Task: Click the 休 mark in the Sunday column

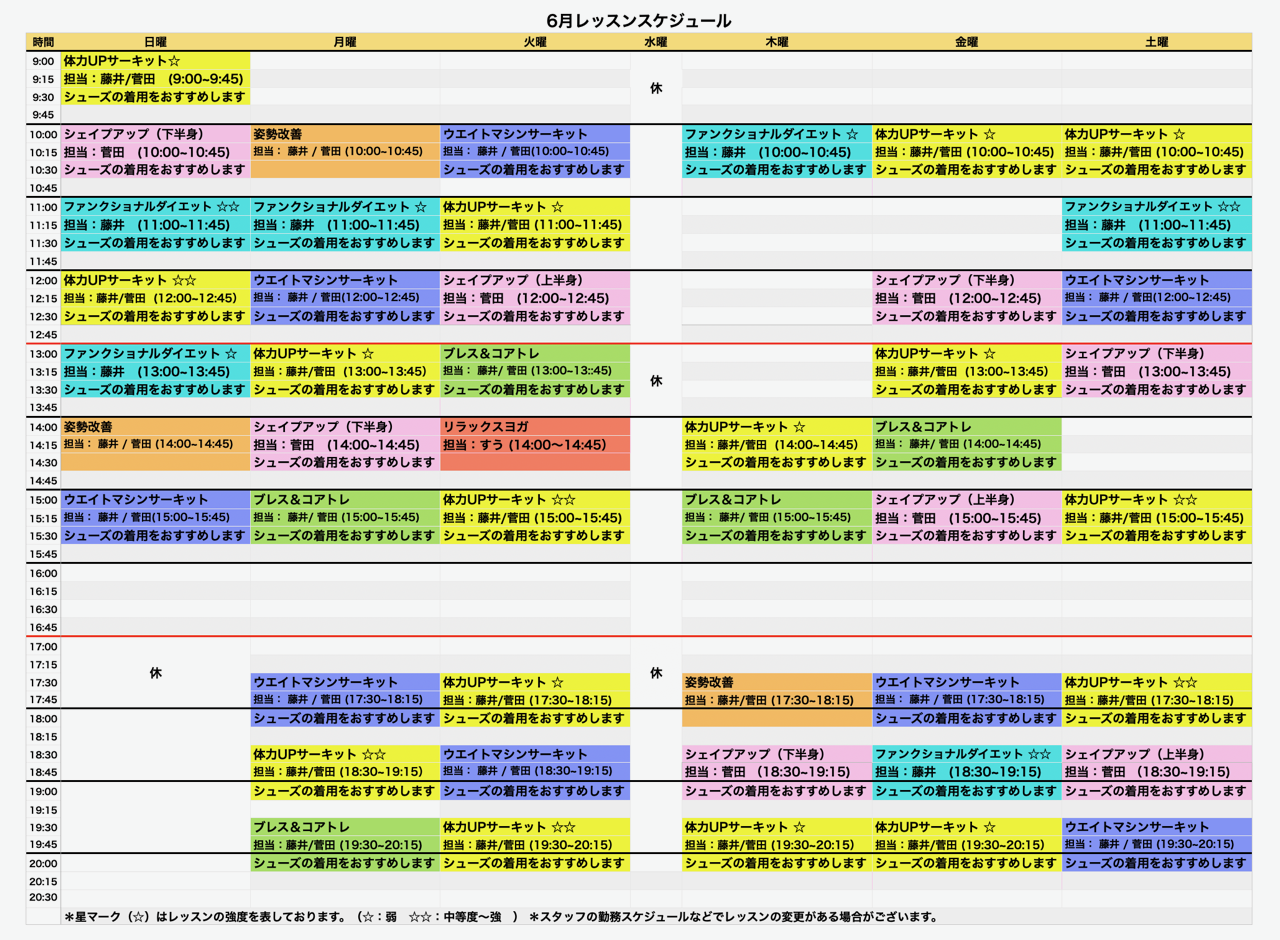Action: click(155, 673)
